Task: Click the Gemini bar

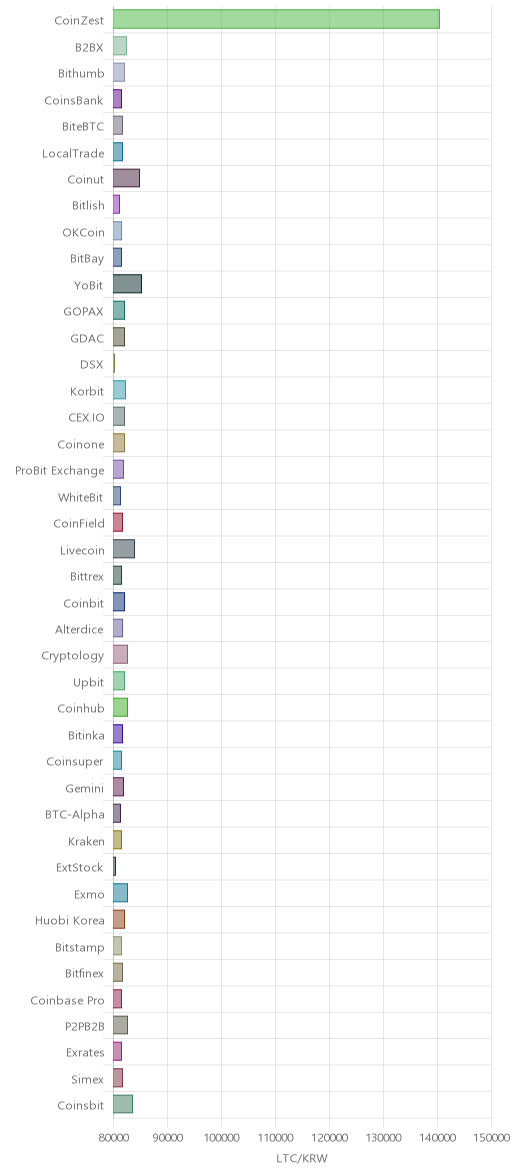Action: point(118,788)
